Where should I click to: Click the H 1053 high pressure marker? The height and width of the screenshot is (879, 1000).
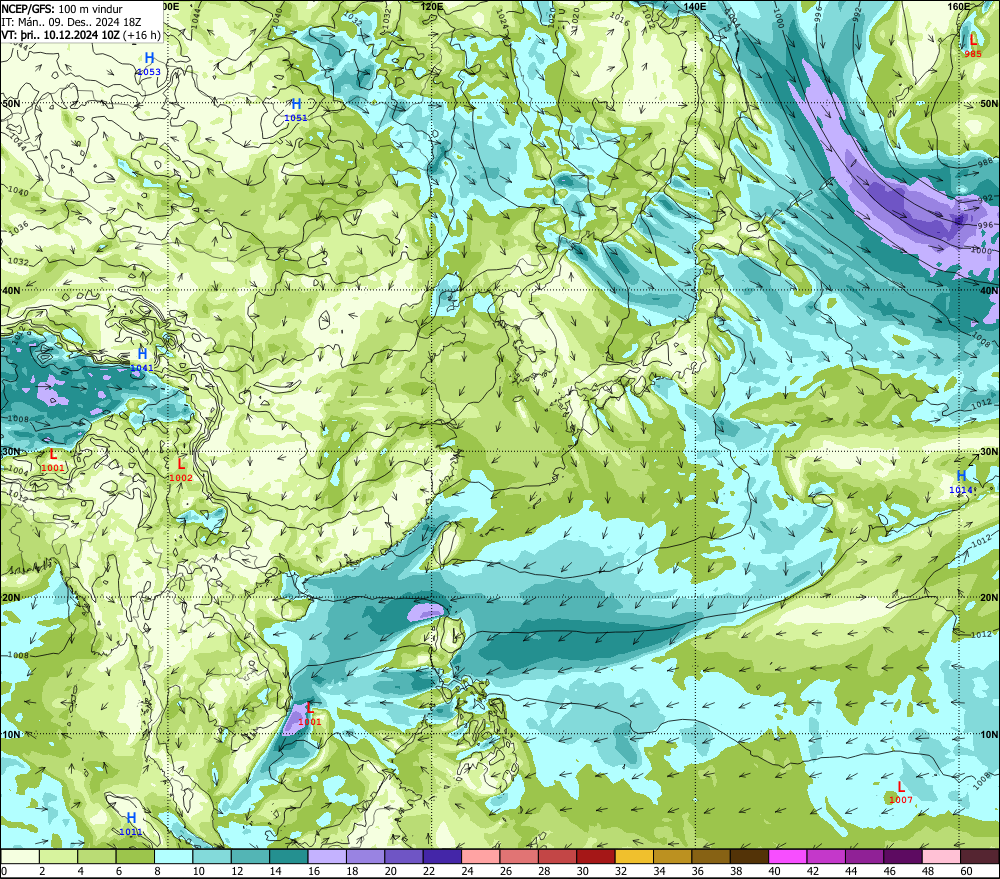tap(149, 64)
